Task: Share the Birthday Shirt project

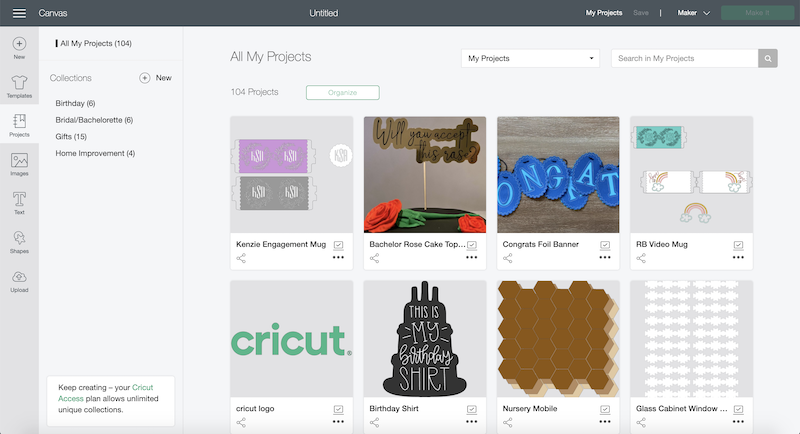Action: pos(374,423)
